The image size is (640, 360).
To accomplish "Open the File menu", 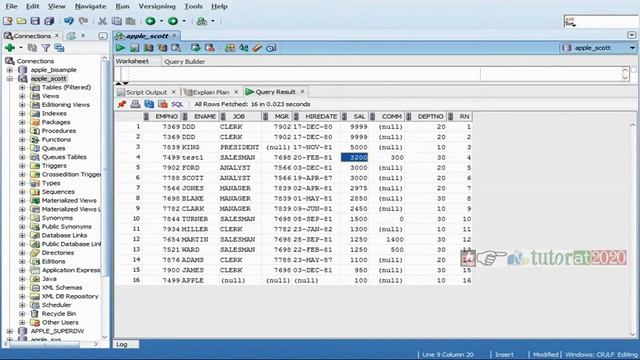I will coord(11,6).
